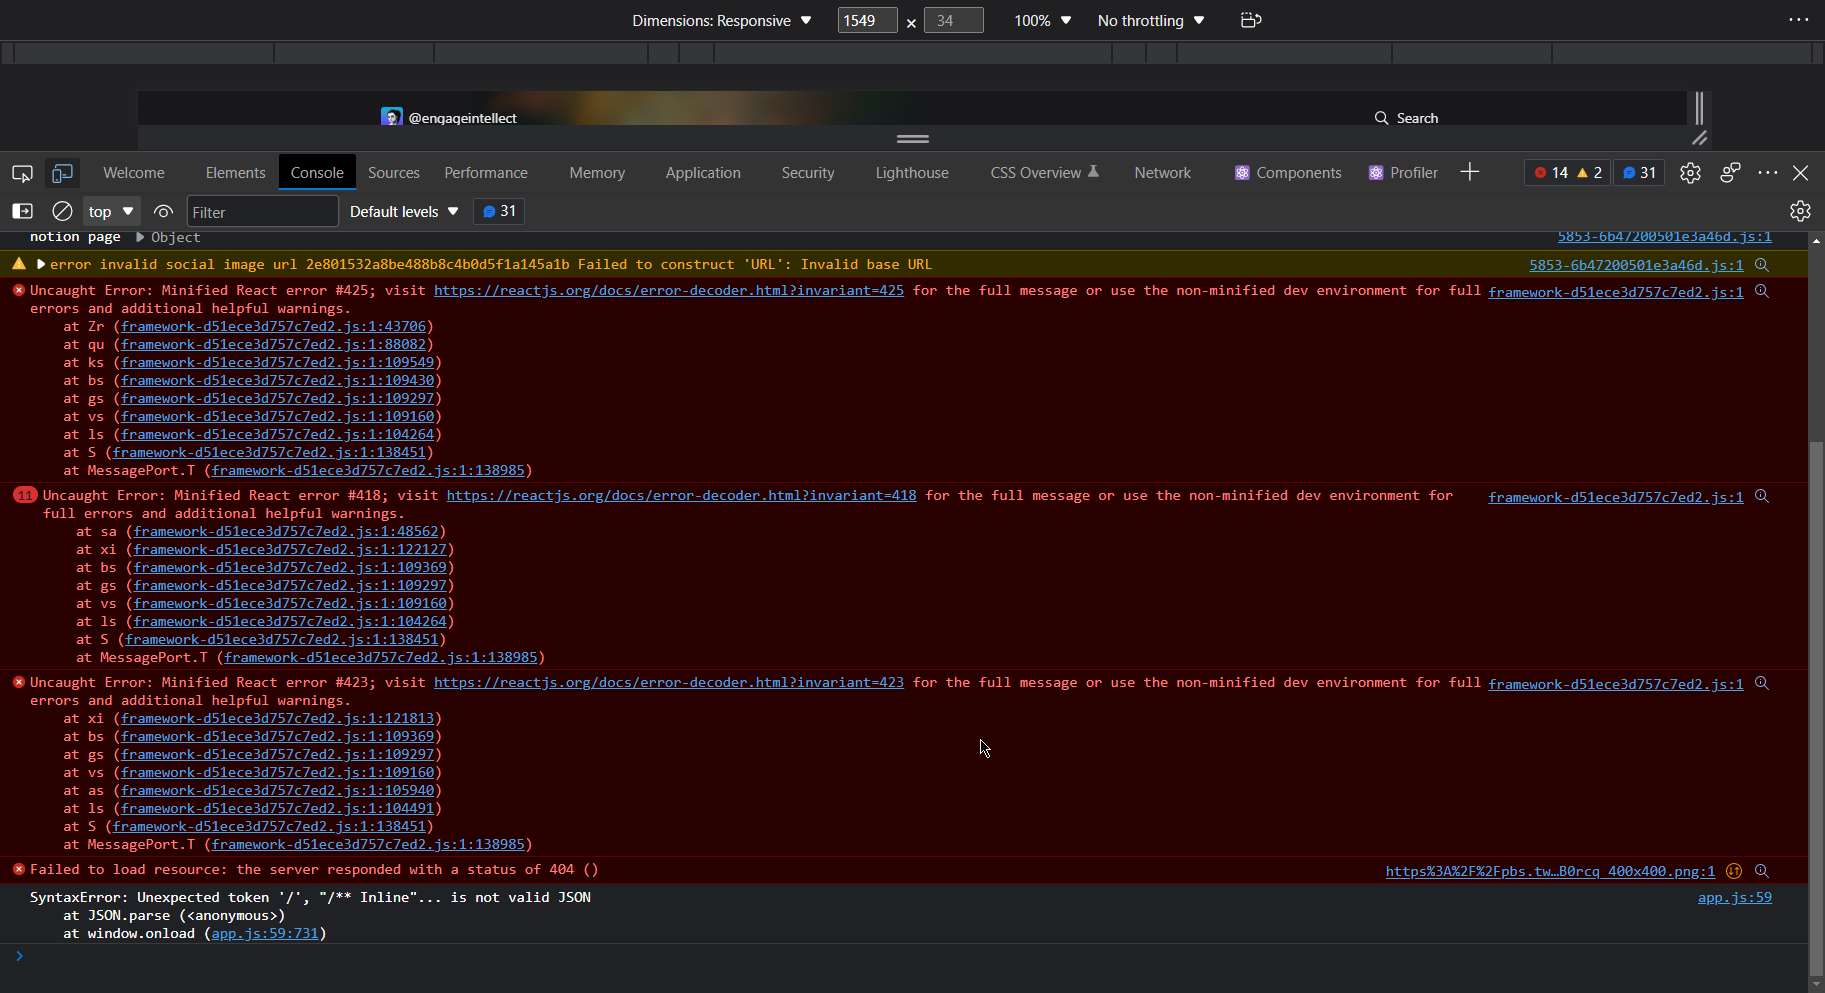Open error-decoder link for invariant=423
This screenshot has height=993, width=1825.
(669, 682)
